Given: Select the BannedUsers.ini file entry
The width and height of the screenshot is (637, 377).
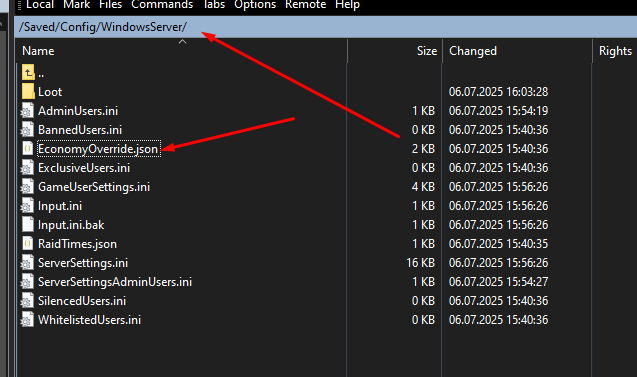Looking at the screenshot, I should pyautogui.click(x=80, y=130).
